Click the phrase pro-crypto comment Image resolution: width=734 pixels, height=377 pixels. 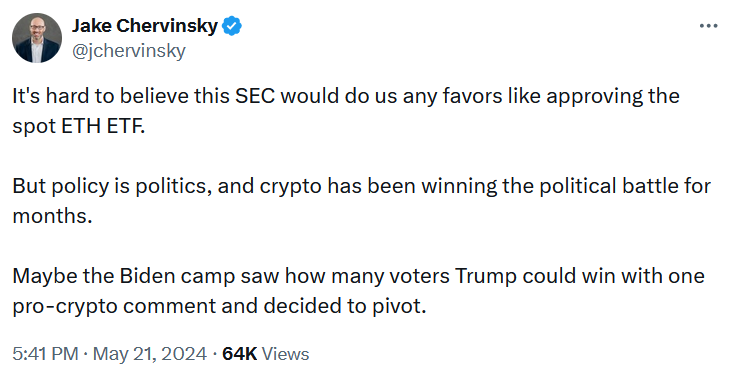114,306
